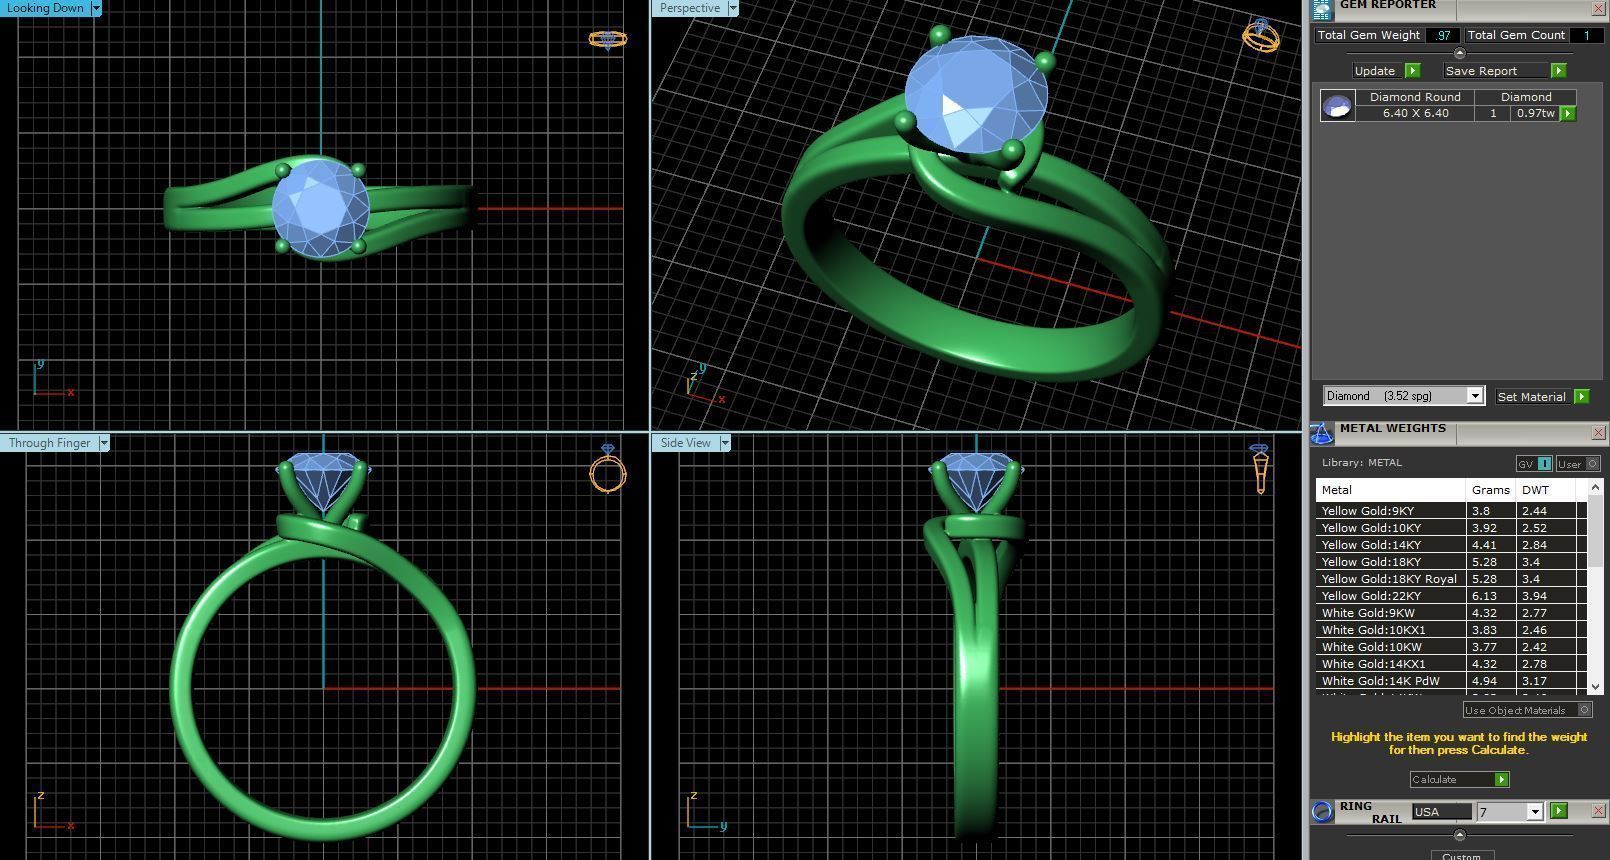Click the Diamond Round gem cell

(x=1415, y=97)
